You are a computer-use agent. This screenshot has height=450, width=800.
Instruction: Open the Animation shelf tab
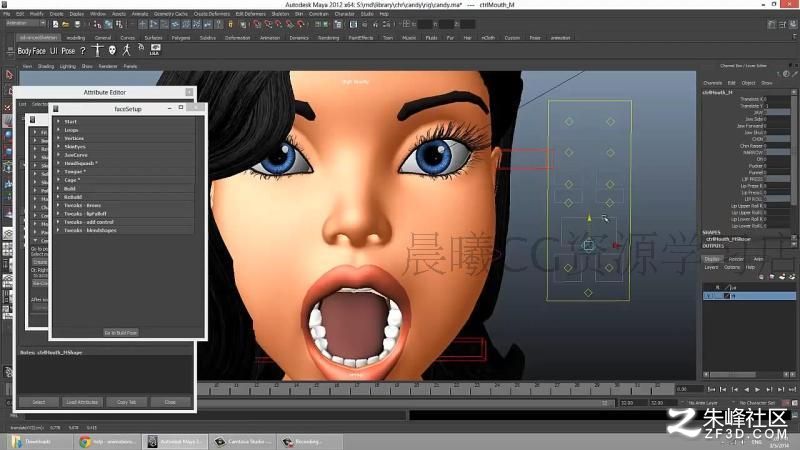[x=270, y=38]
